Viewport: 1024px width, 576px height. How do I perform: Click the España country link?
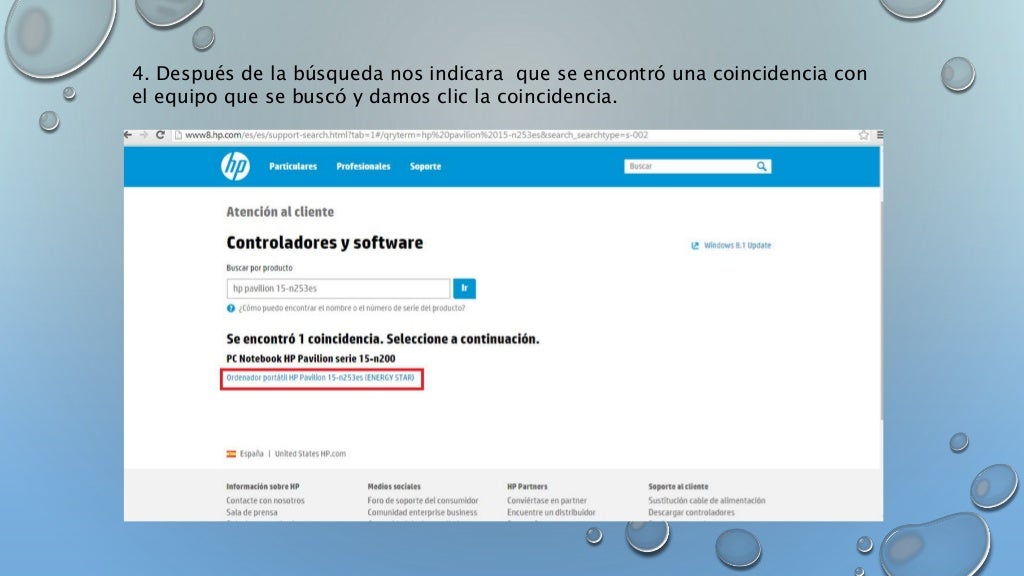[251, 454]
